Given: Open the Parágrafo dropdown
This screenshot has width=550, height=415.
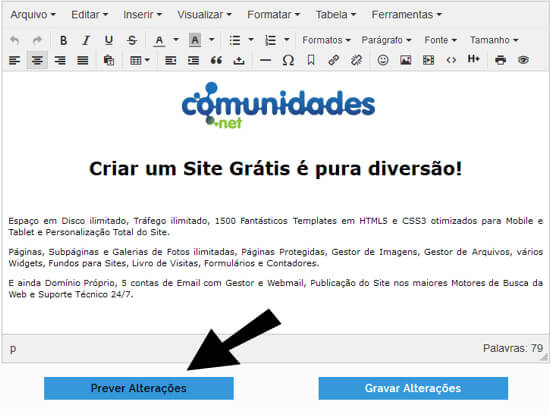Looking at the screenshot, I should point(386,40).
